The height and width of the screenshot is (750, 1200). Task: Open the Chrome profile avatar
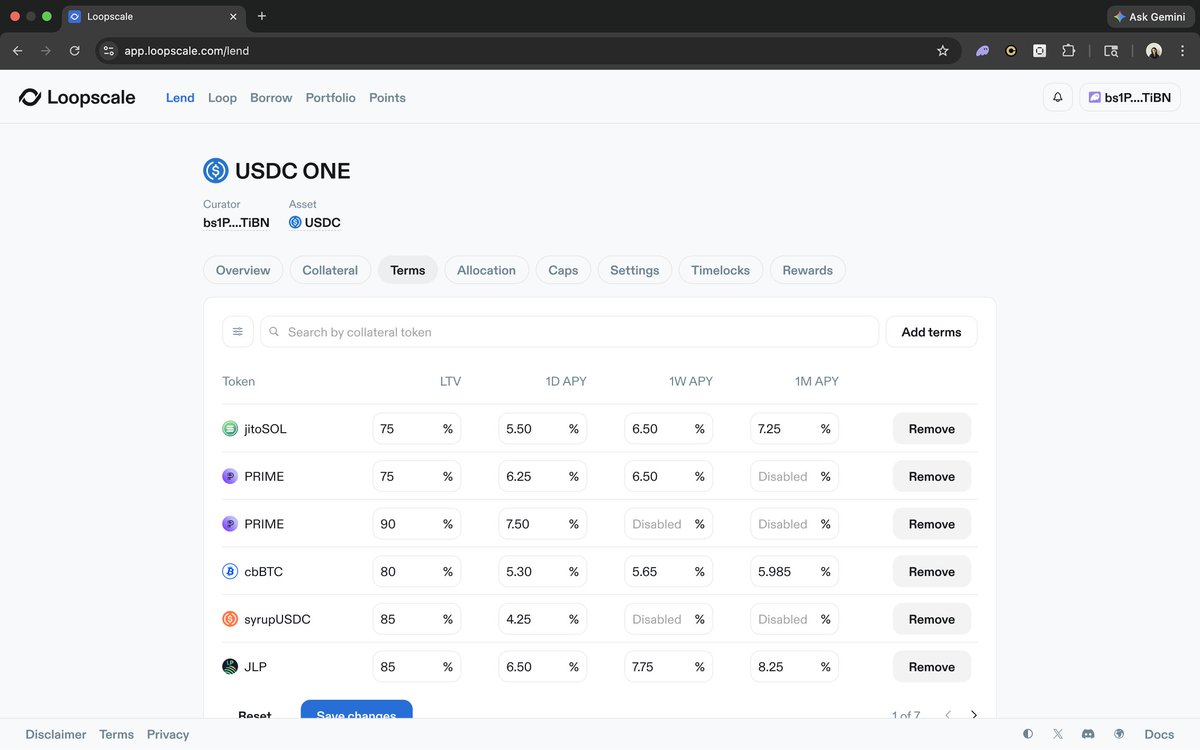click(1154, 51)
